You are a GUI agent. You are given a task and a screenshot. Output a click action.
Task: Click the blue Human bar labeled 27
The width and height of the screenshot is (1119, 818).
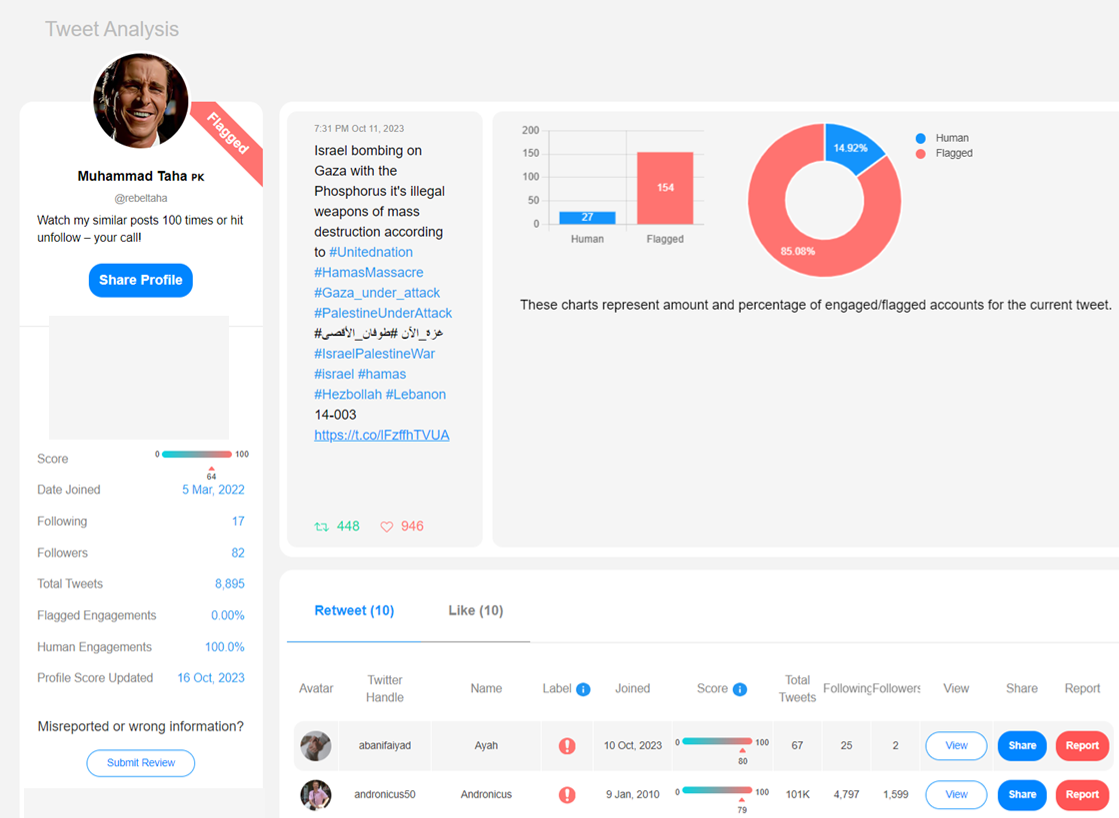pos(587,218)
